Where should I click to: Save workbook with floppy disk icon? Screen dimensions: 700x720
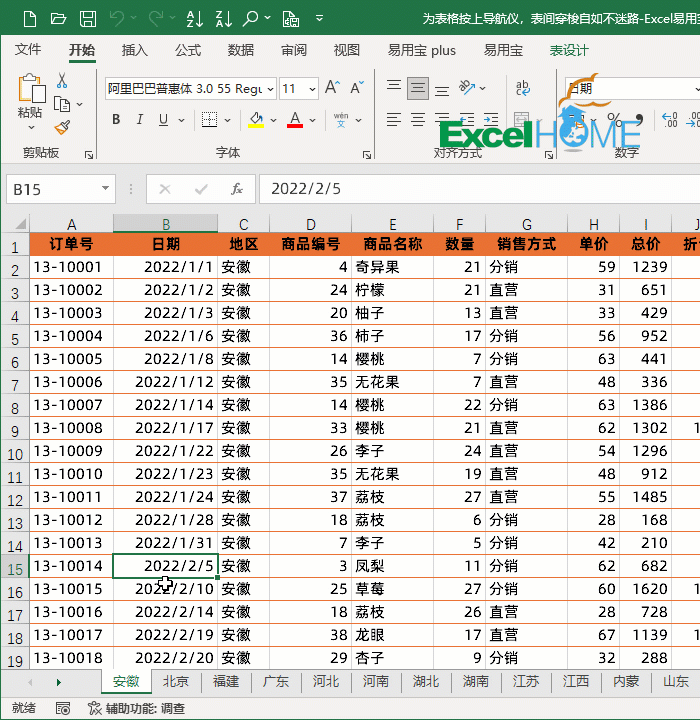pos(88,19)
